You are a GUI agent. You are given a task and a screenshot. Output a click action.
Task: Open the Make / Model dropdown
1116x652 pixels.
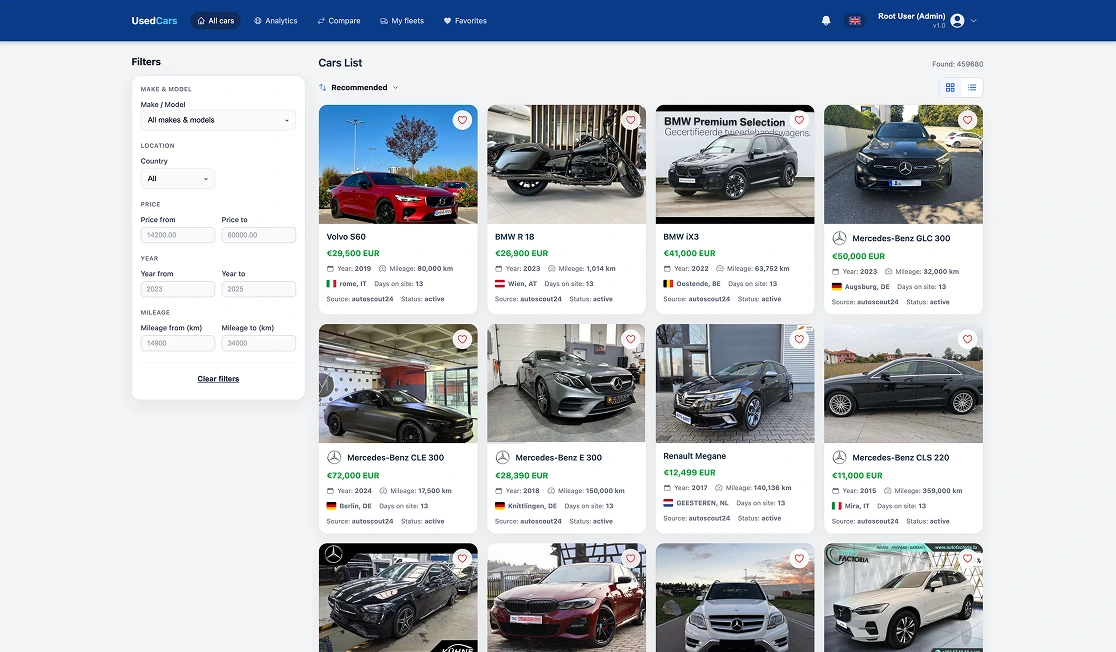click(218, 120)
